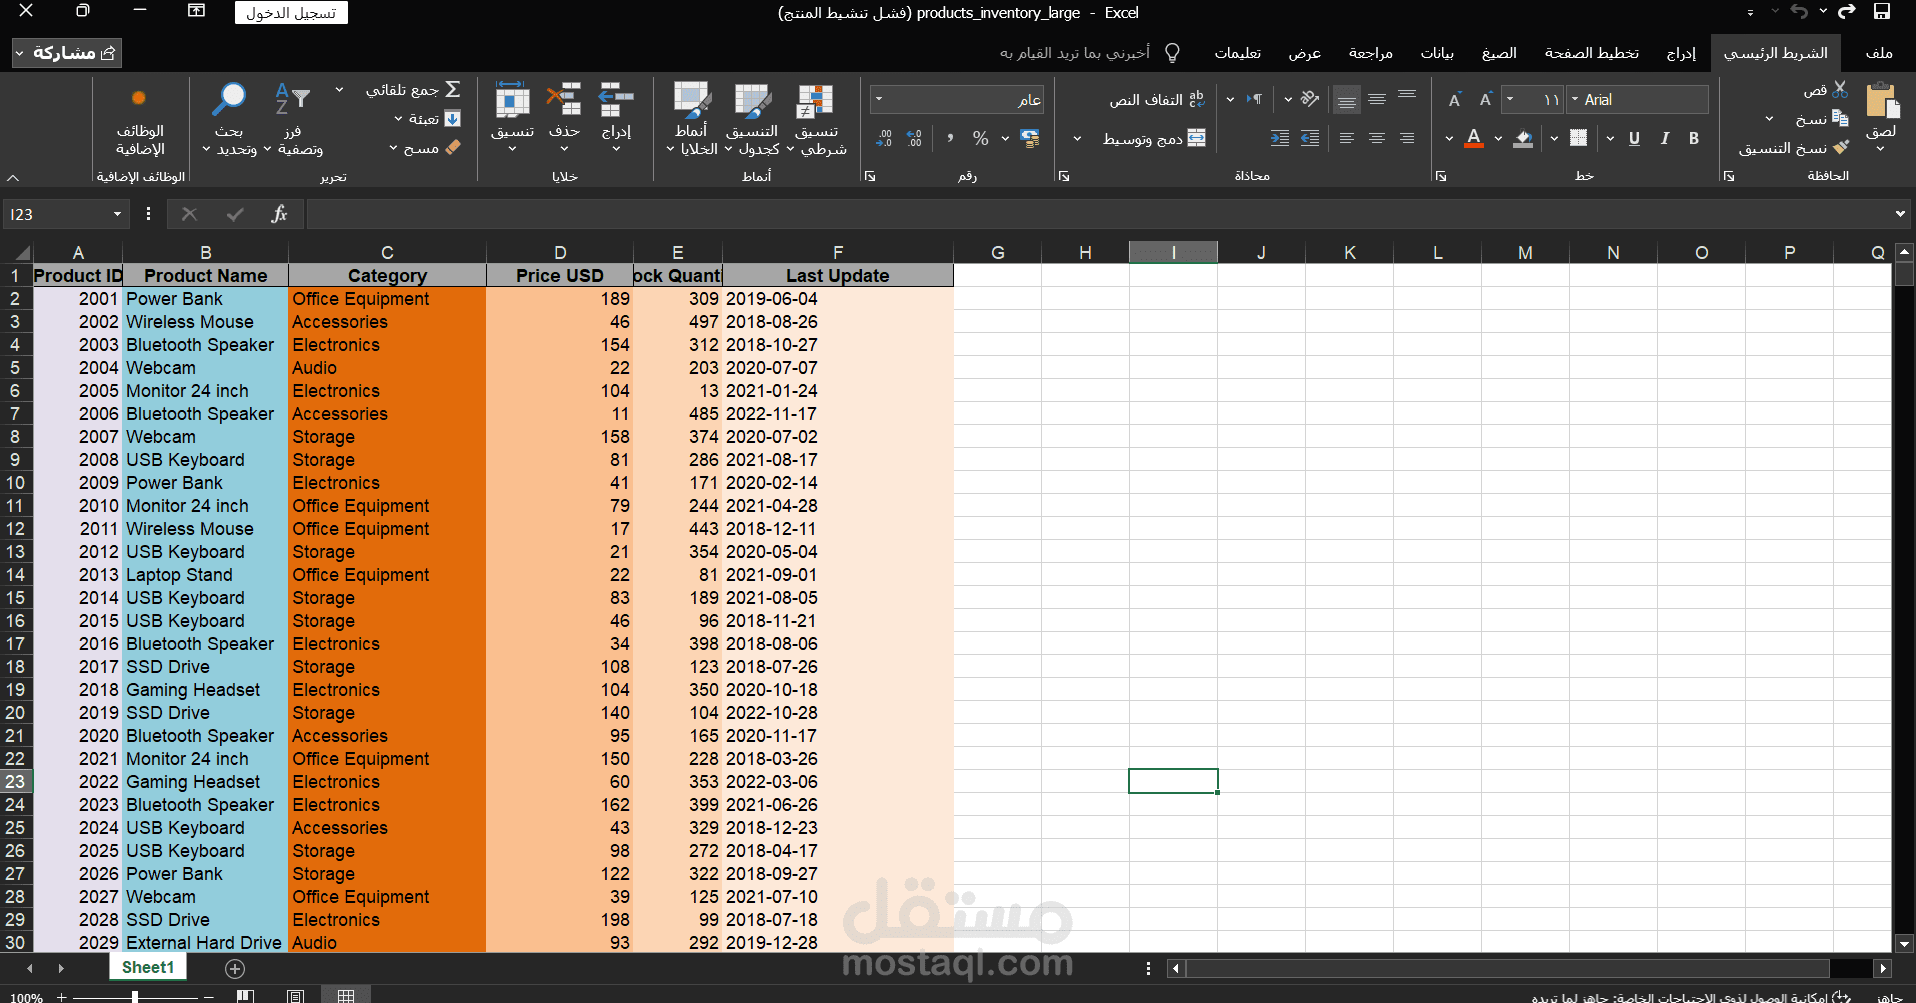The width and height of the screenshot is (1916, 1003).
Task: Expand the formula bar chevron
Action: tap(1900, 214)
